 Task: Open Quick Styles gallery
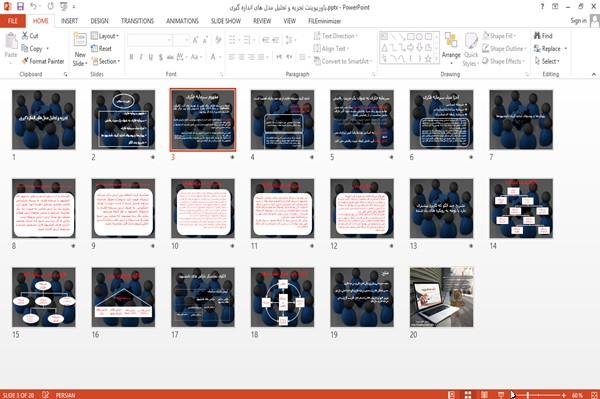(471, 49)
